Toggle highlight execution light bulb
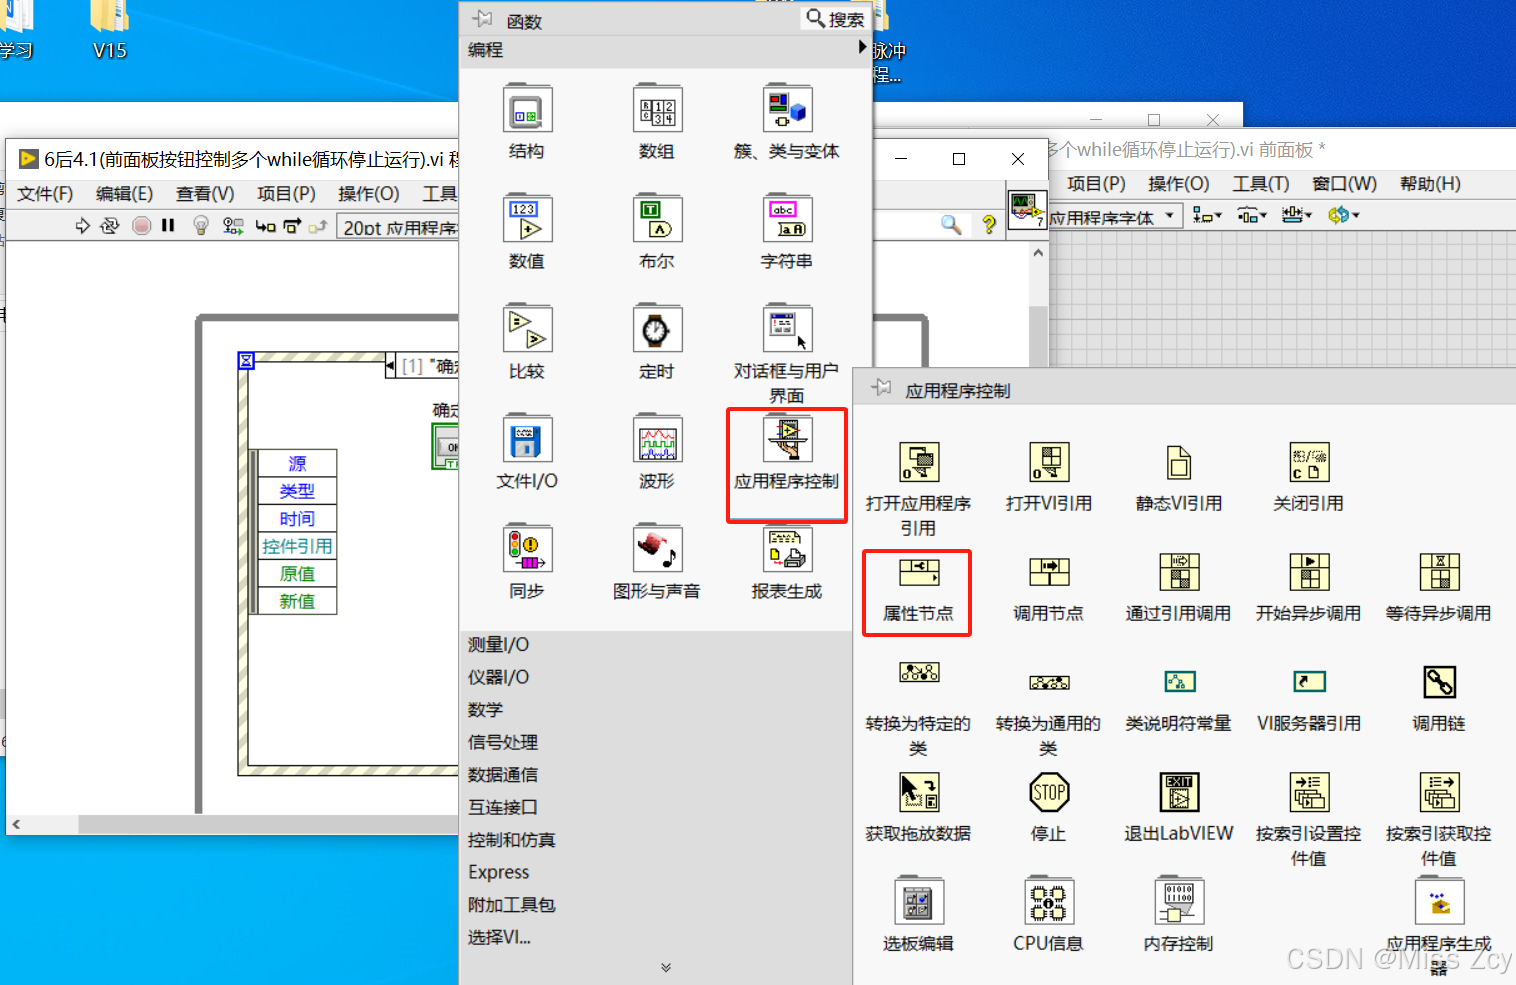The image size is (1516, 985). coord(200,226)
